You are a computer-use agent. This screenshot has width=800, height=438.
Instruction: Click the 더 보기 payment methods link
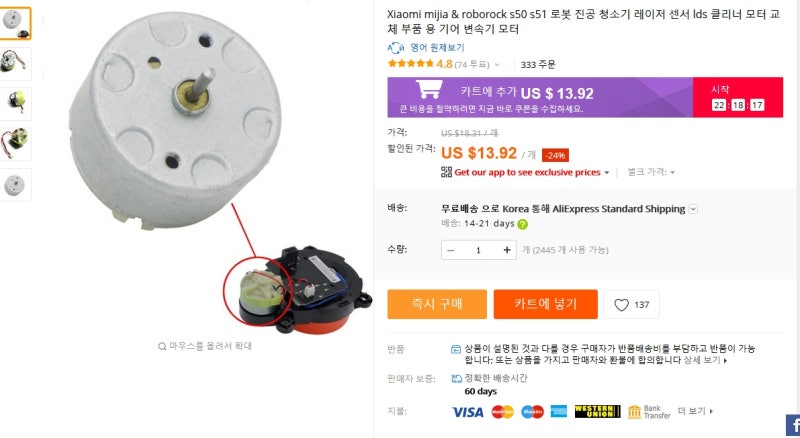(695, 411)
